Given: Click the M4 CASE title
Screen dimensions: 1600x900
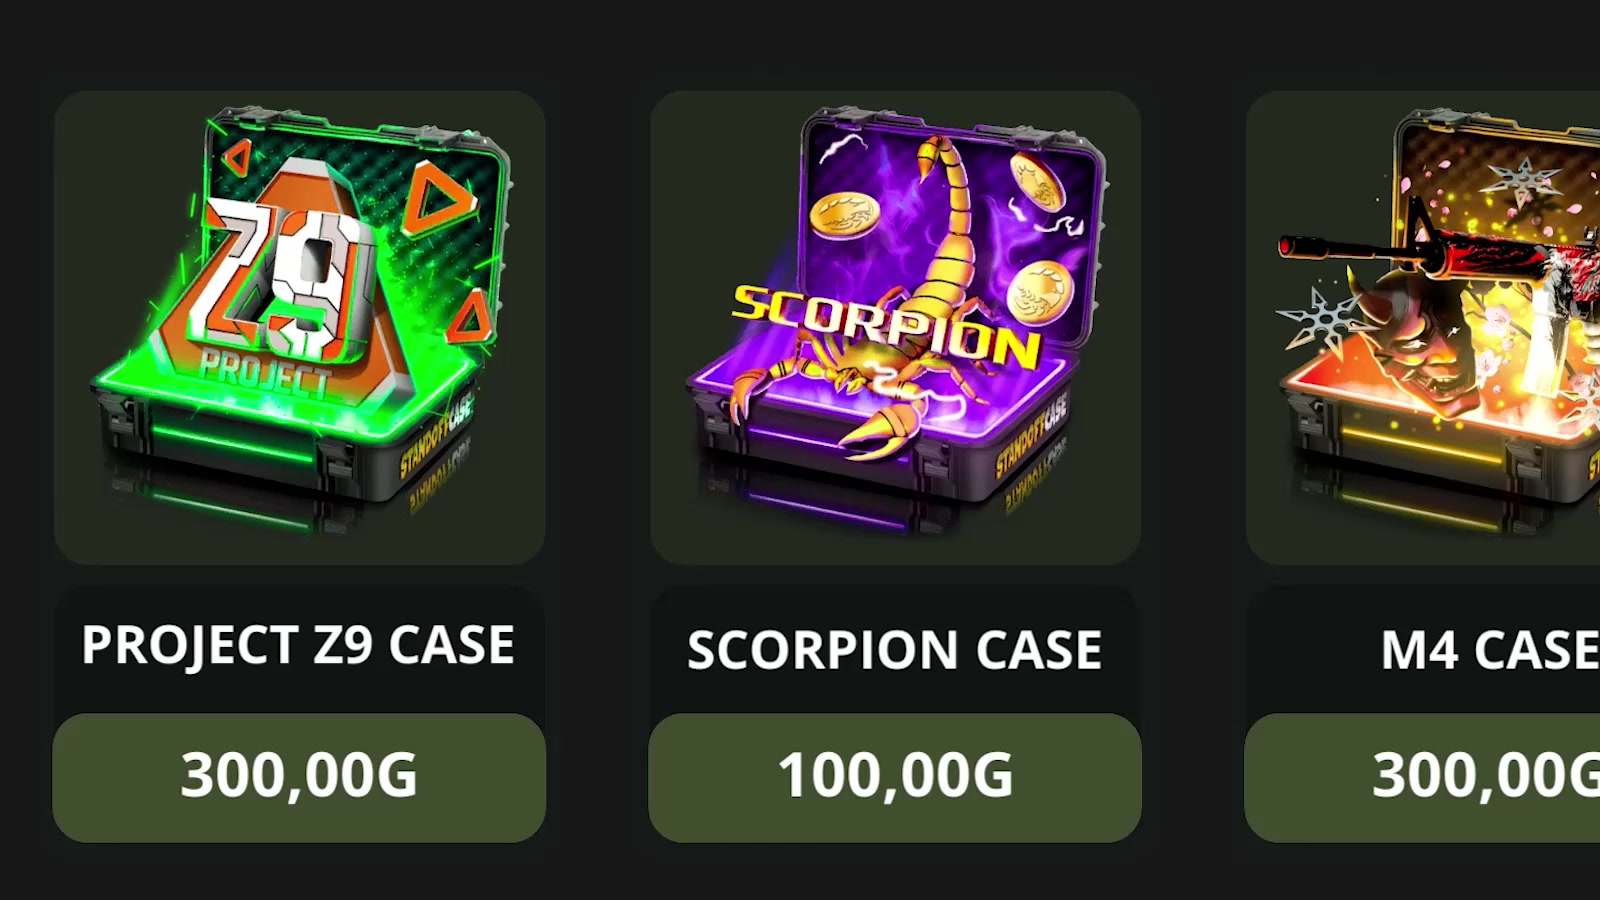Looking at the screenshot, I should (1490, 650).
